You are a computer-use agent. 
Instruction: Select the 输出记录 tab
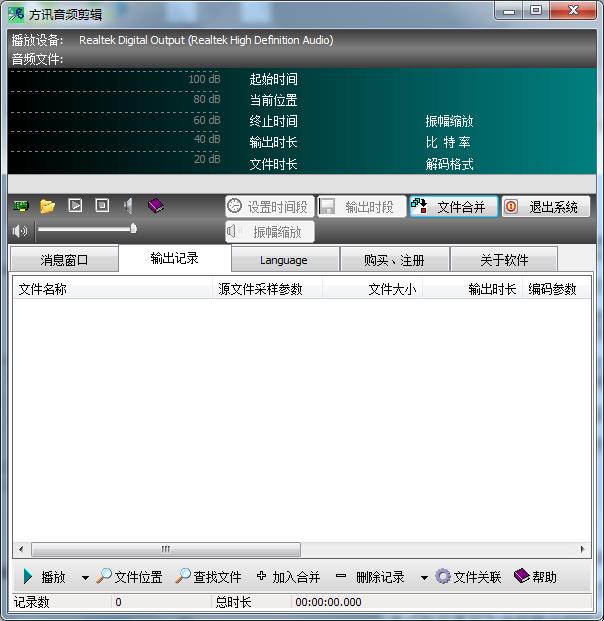coord(175,258)
